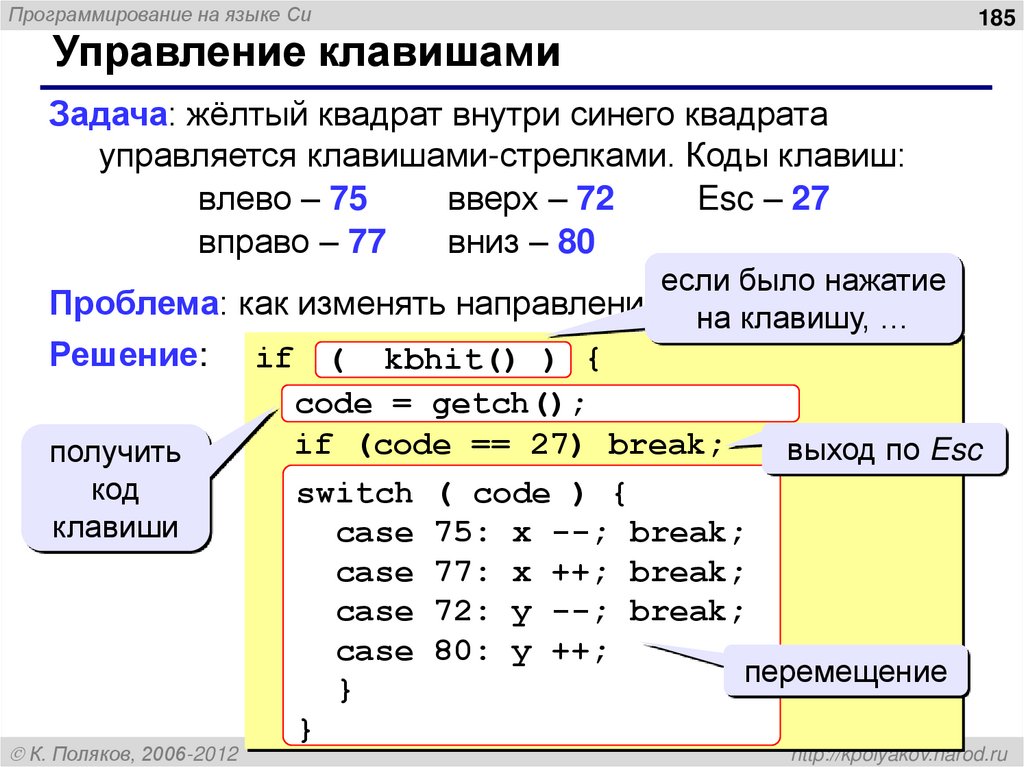
Task: Click the text "как изменять направление"
Action: point(441,303)
